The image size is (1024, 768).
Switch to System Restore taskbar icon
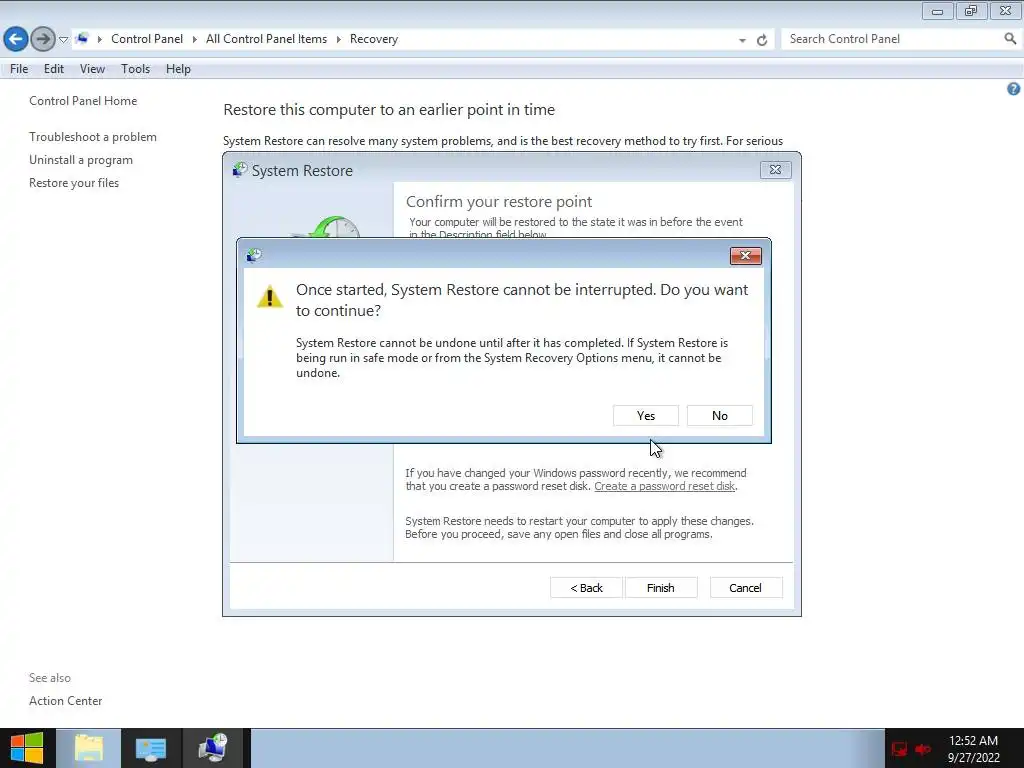[214, 748]
